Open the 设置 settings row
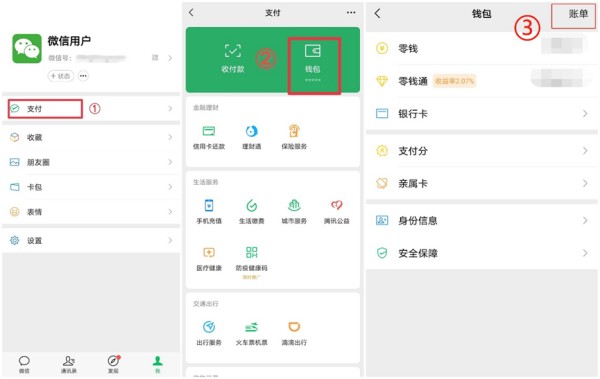This screenshot has height=379, width=600. (x=91, y=240)
